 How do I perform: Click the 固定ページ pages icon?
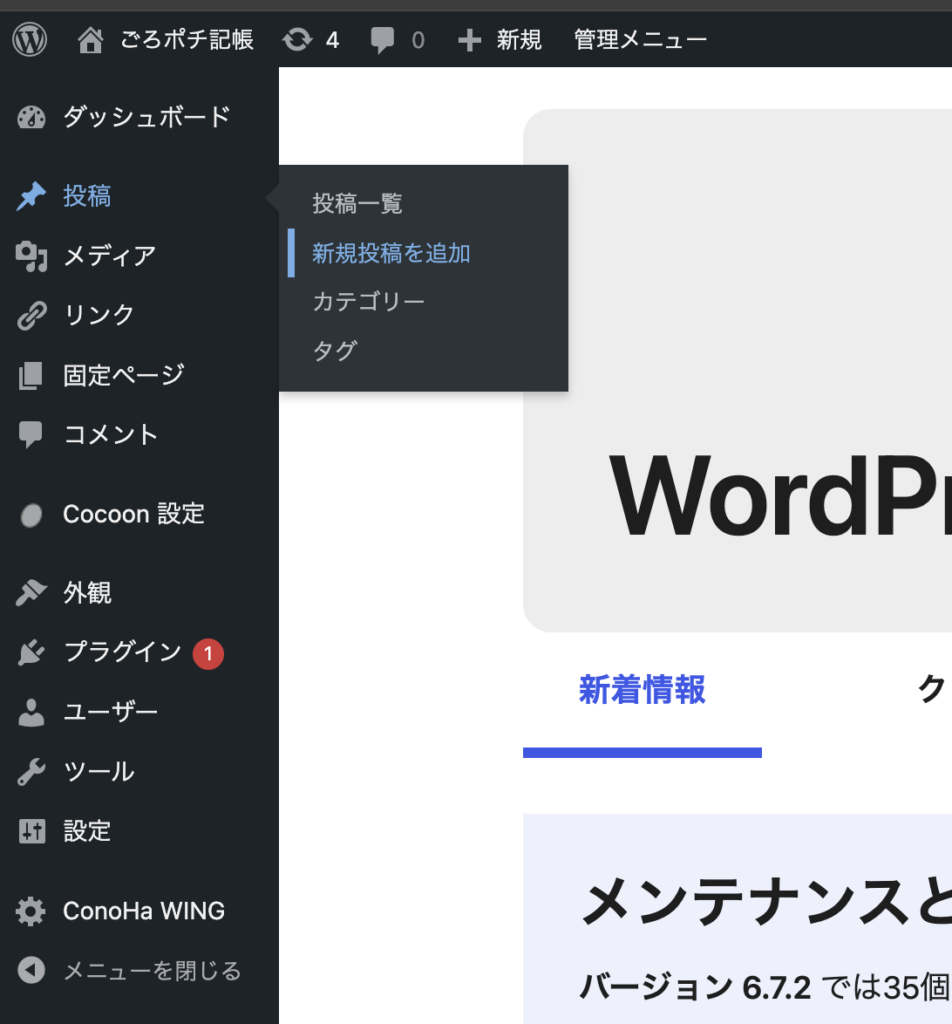pos(31,376)
